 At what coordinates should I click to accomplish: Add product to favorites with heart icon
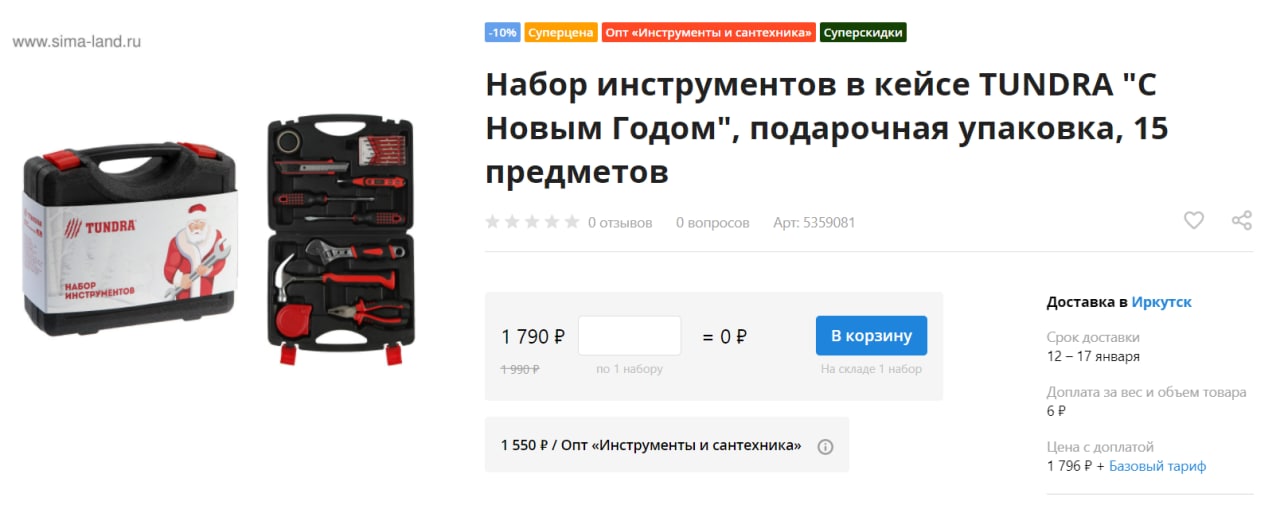[x=1194, y=221]
